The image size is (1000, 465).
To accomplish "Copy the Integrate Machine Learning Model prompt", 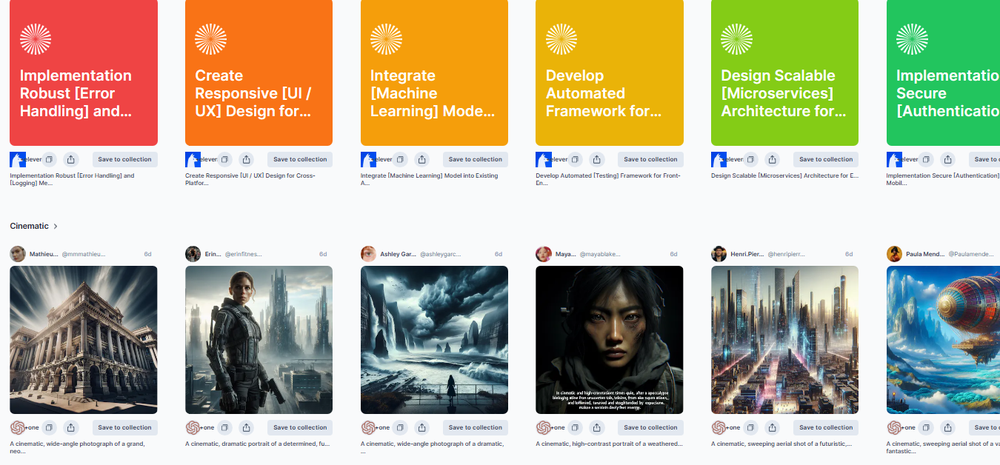I will (400, 159).
